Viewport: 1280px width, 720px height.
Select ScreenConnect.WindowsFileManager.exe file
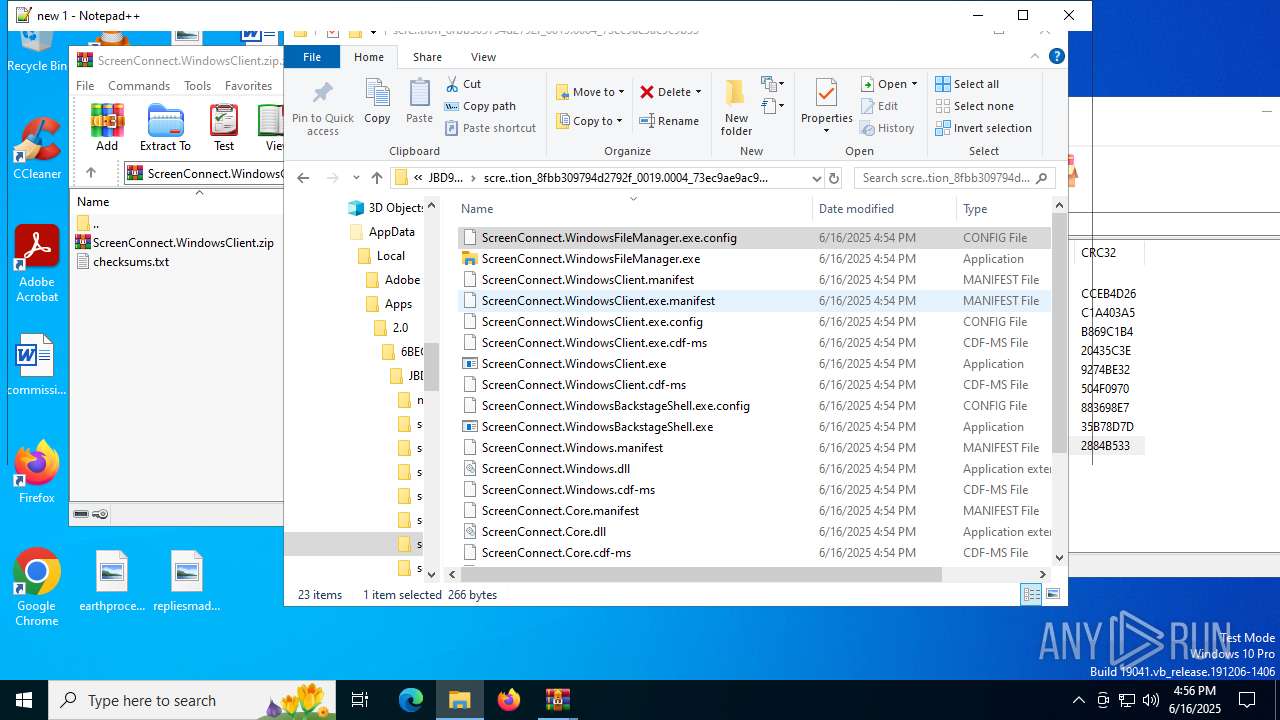click(590, 259)
